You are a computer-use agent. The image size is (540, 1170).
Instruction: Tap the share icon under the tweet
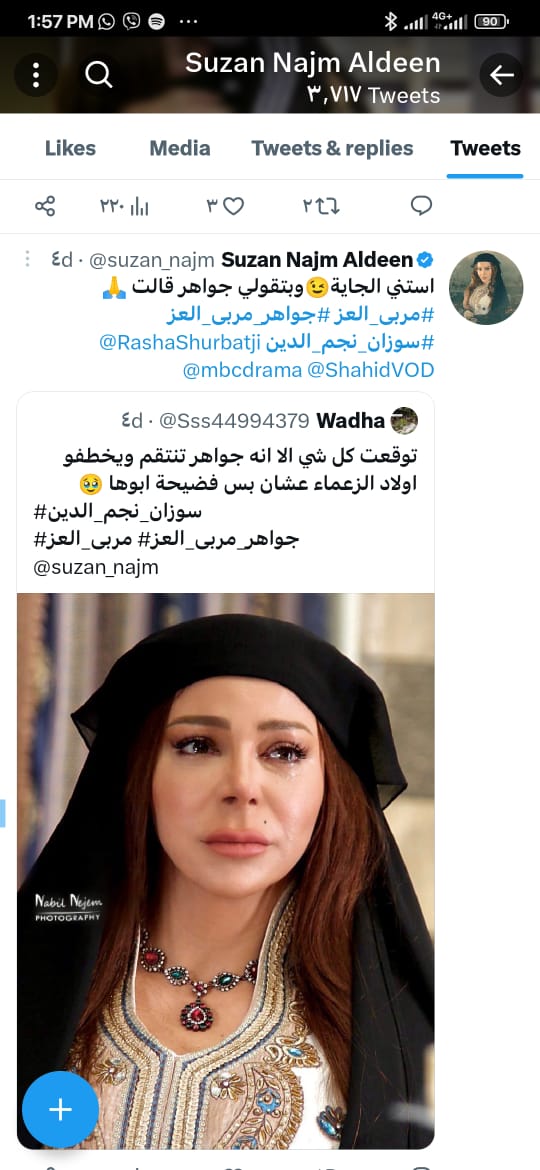point(45,206)
